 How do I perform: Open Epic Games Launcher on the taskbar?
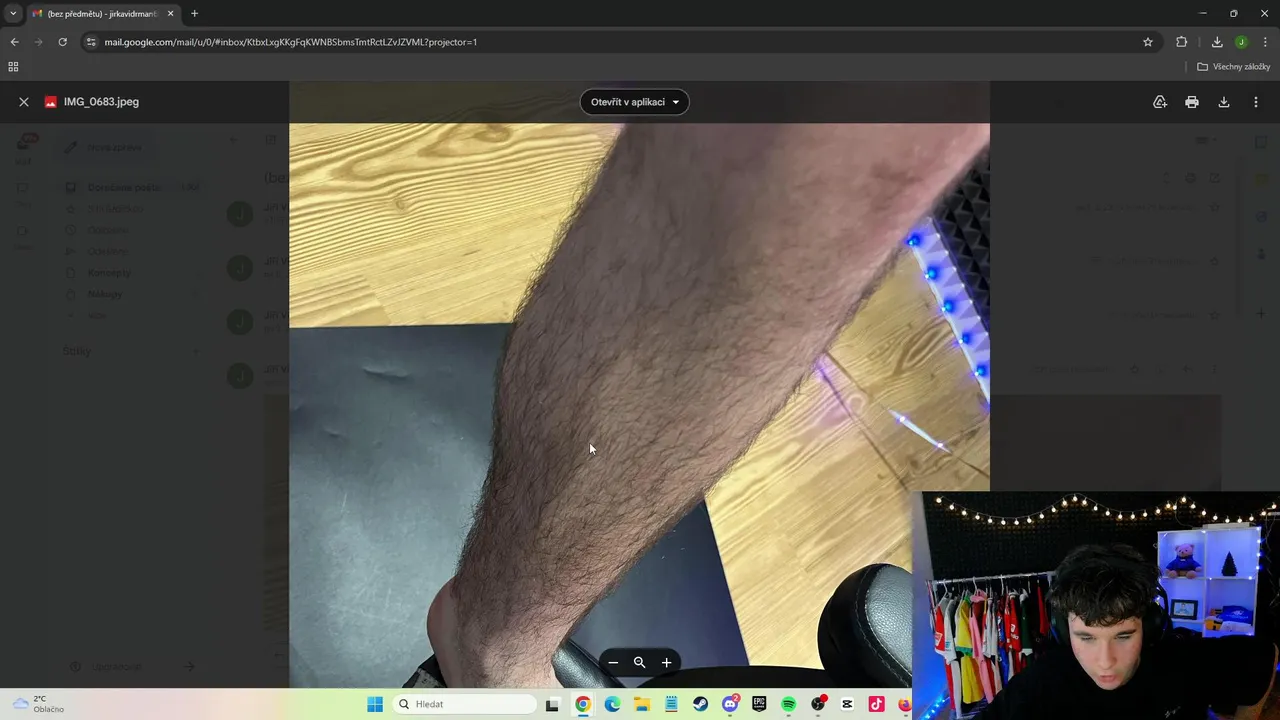click(x=759, y=704)
